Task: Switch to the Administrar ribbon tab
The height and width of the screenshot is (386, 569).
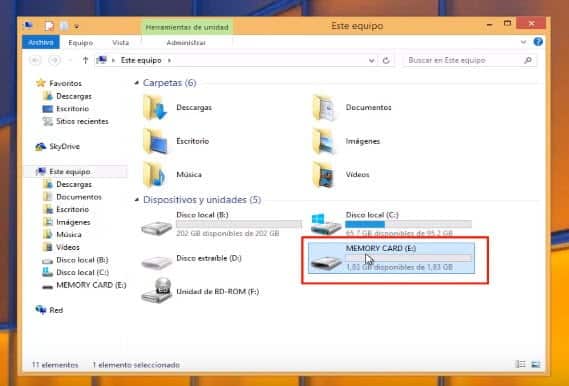Action: click(186, 43)
